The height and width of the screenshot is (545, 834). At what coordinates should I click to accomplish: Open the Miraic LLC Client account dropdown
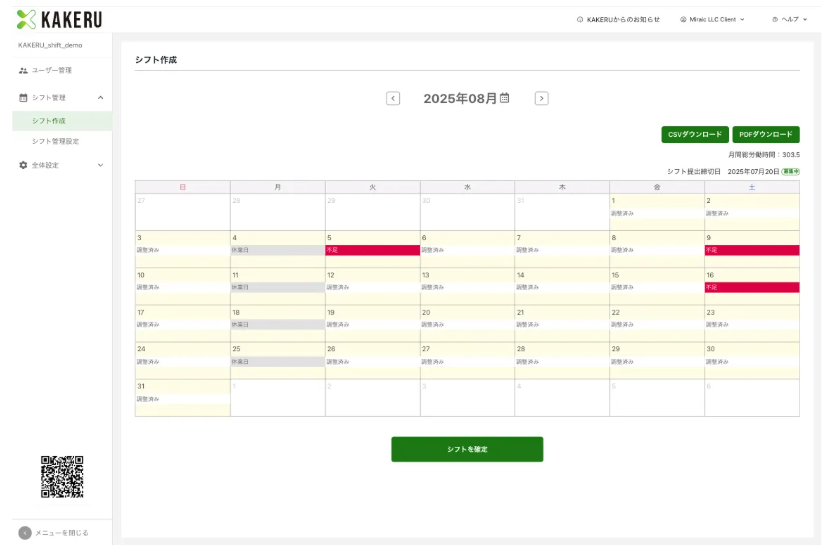(712, 19)
